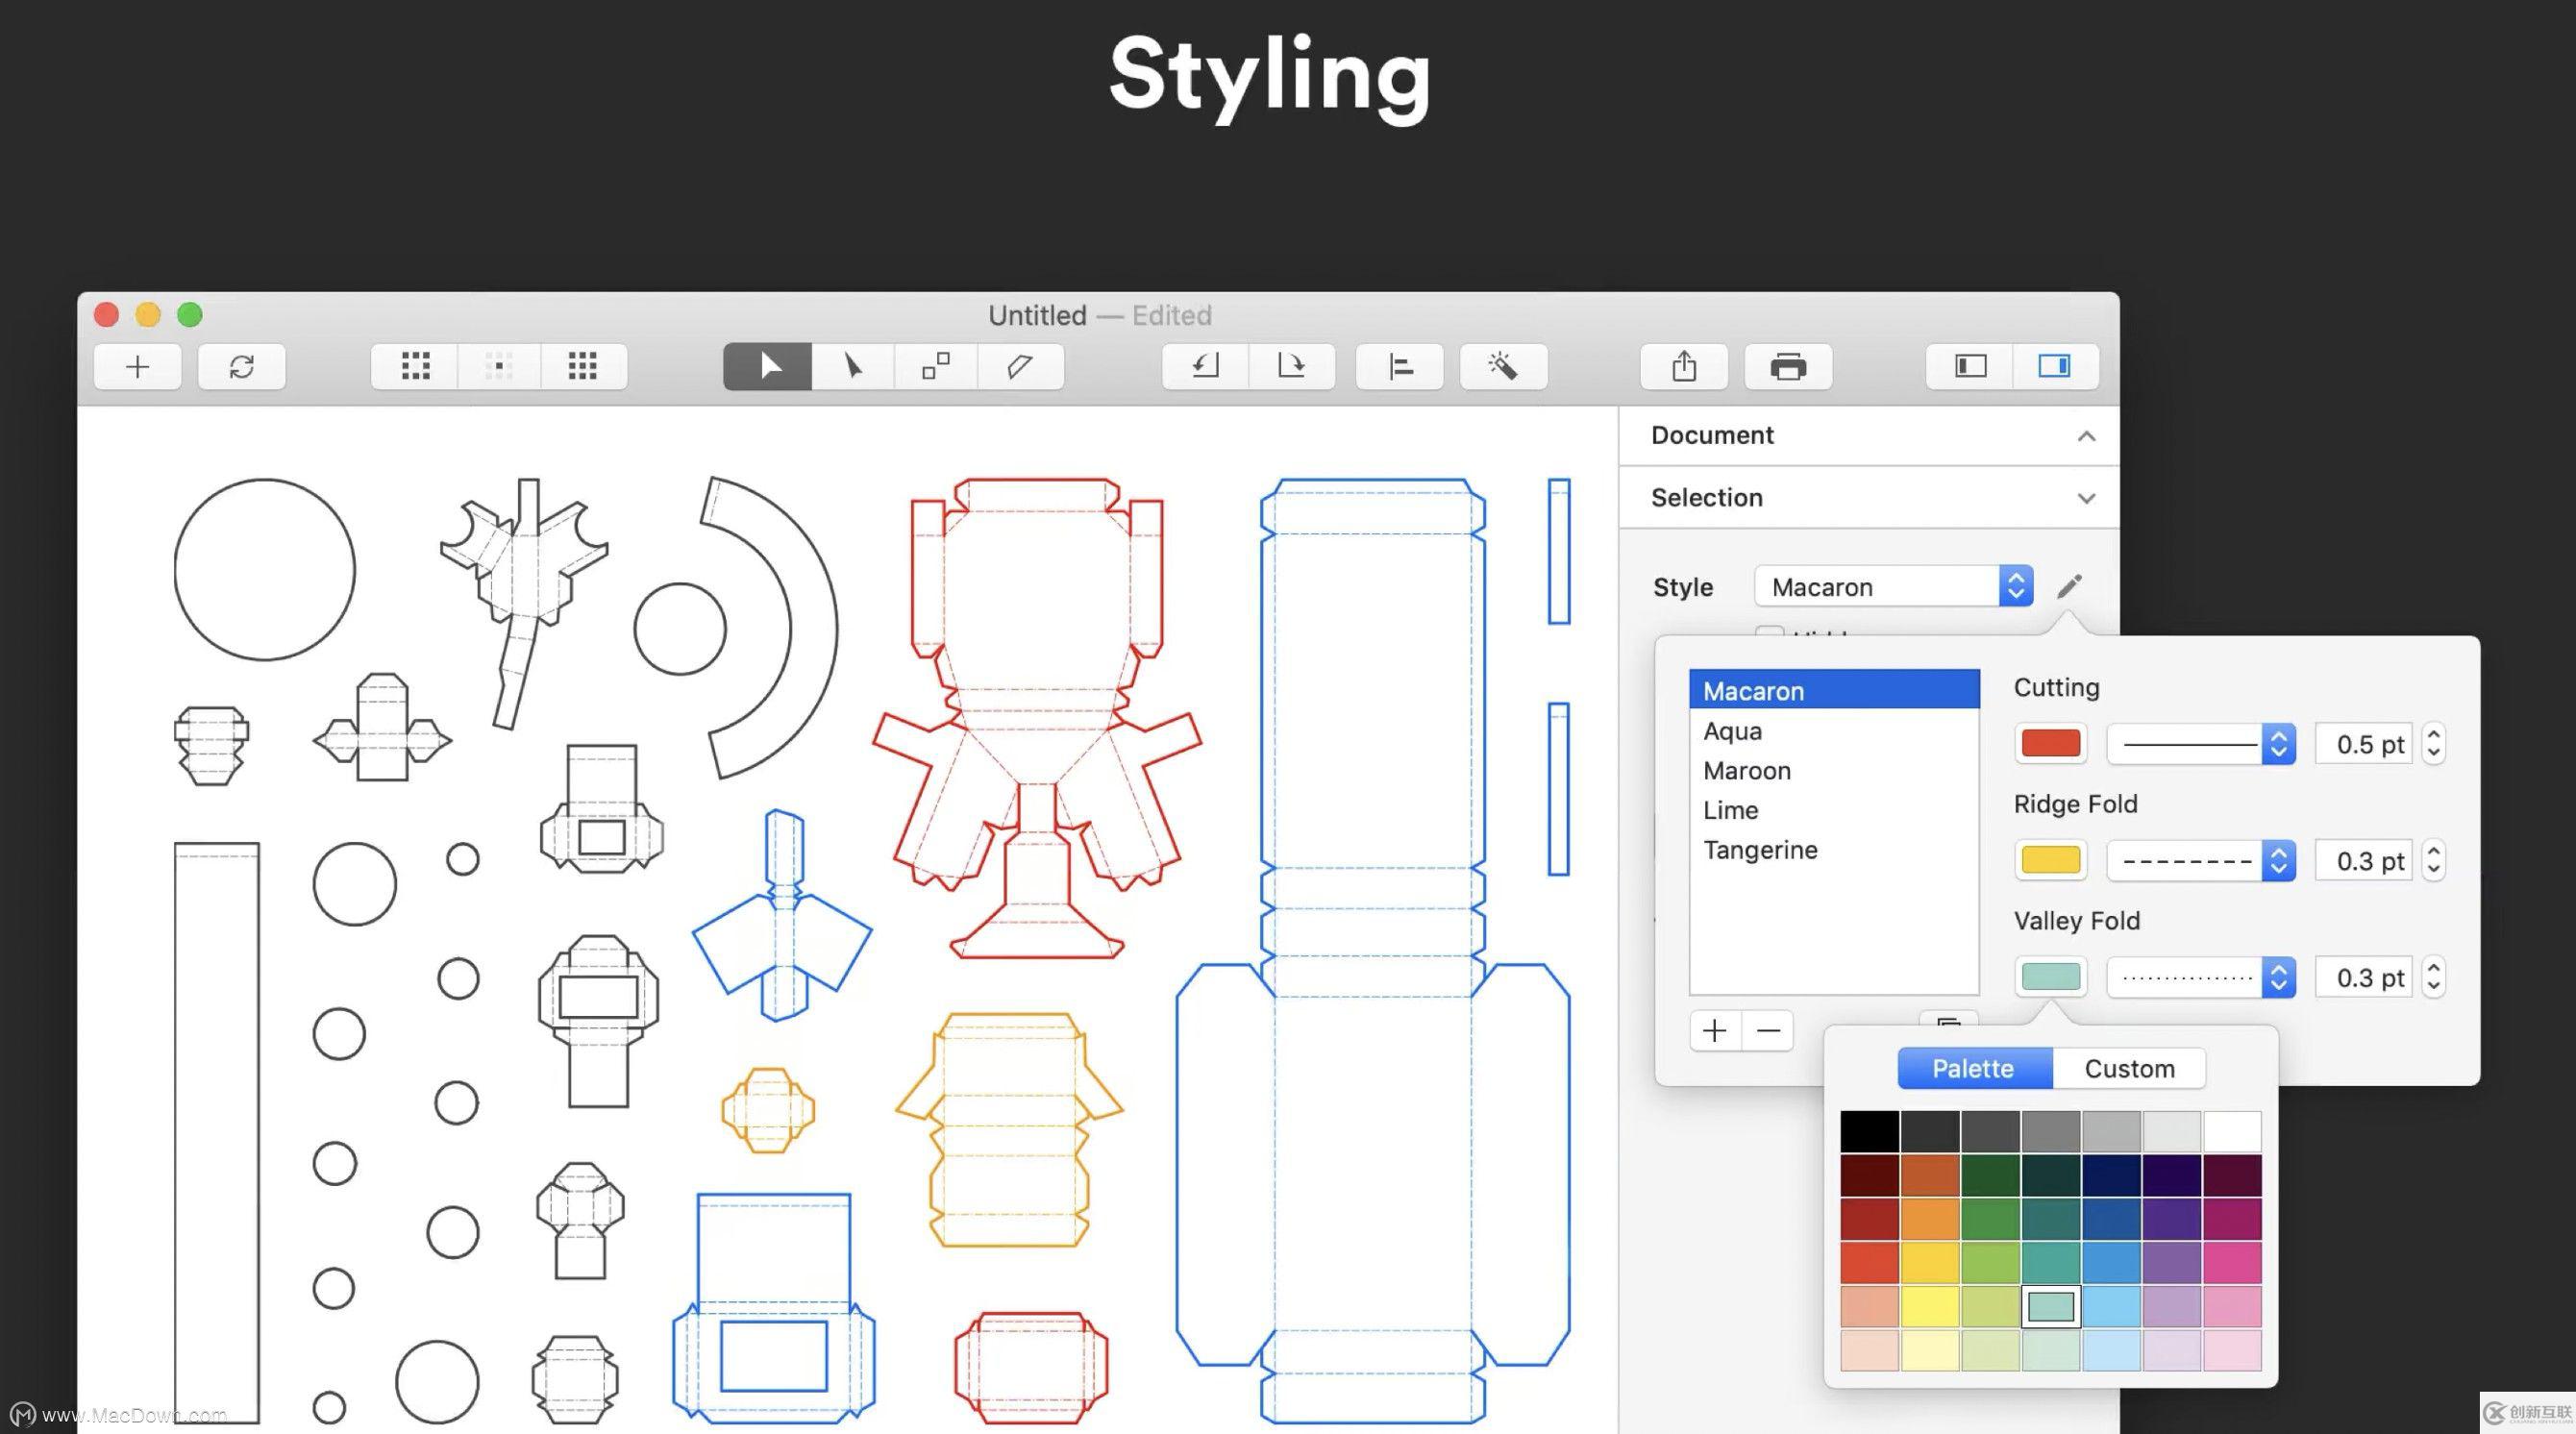The width and height of the screenshot is (2576, 1434).
Task: Click the Document section header
Action: pyautogui.click(x=1868, y=436)
